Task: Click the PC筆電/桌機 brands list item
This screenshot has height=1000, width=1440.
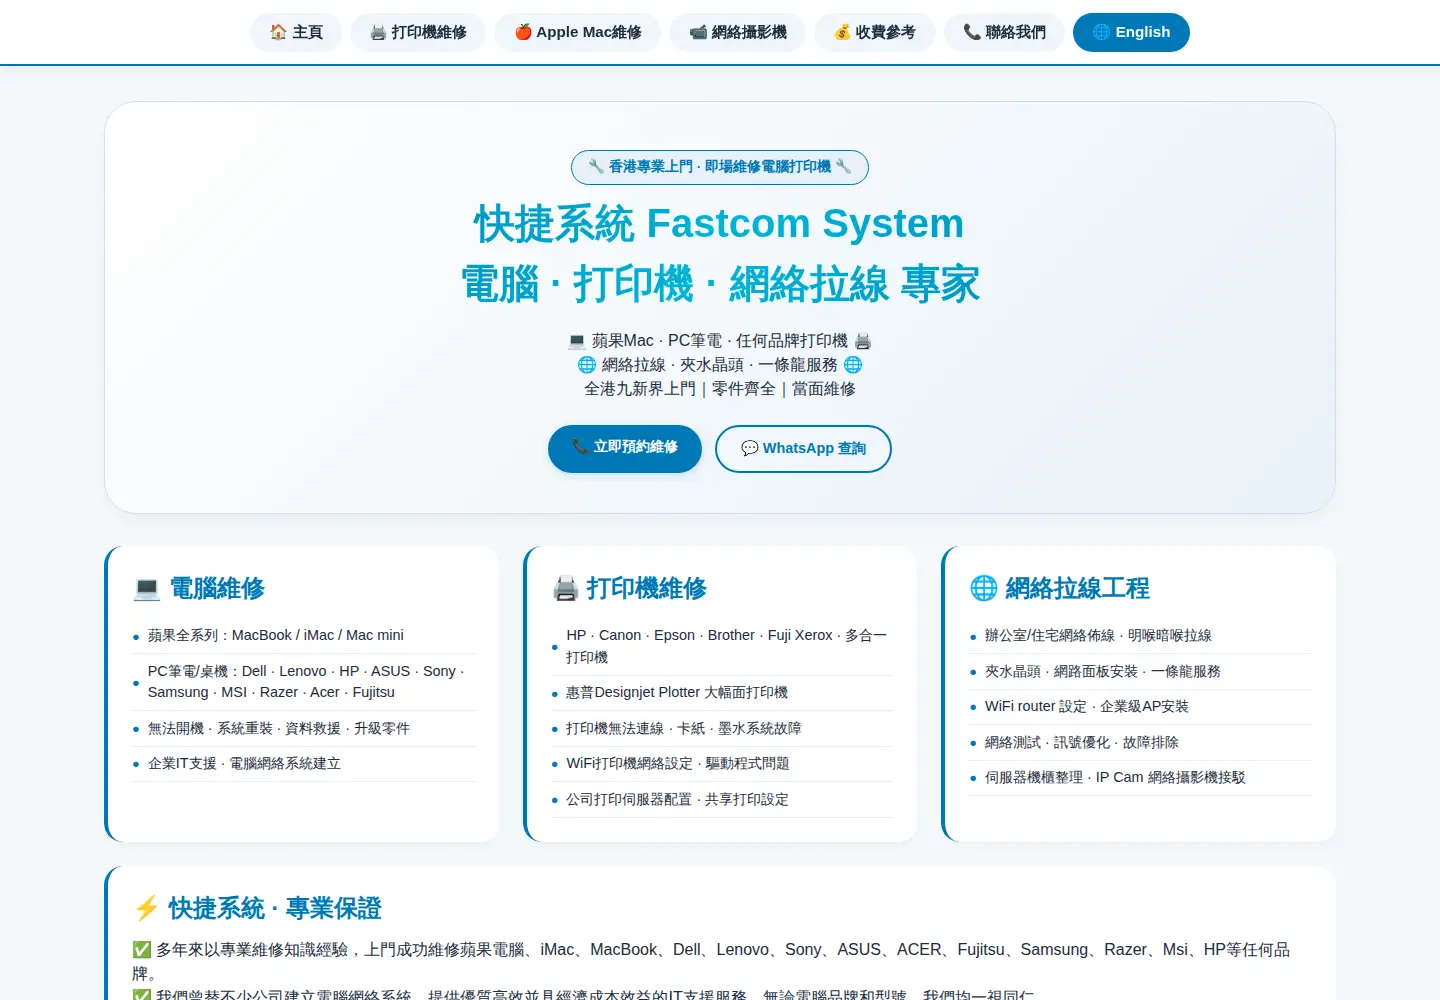Action: [x=304, y=682]
